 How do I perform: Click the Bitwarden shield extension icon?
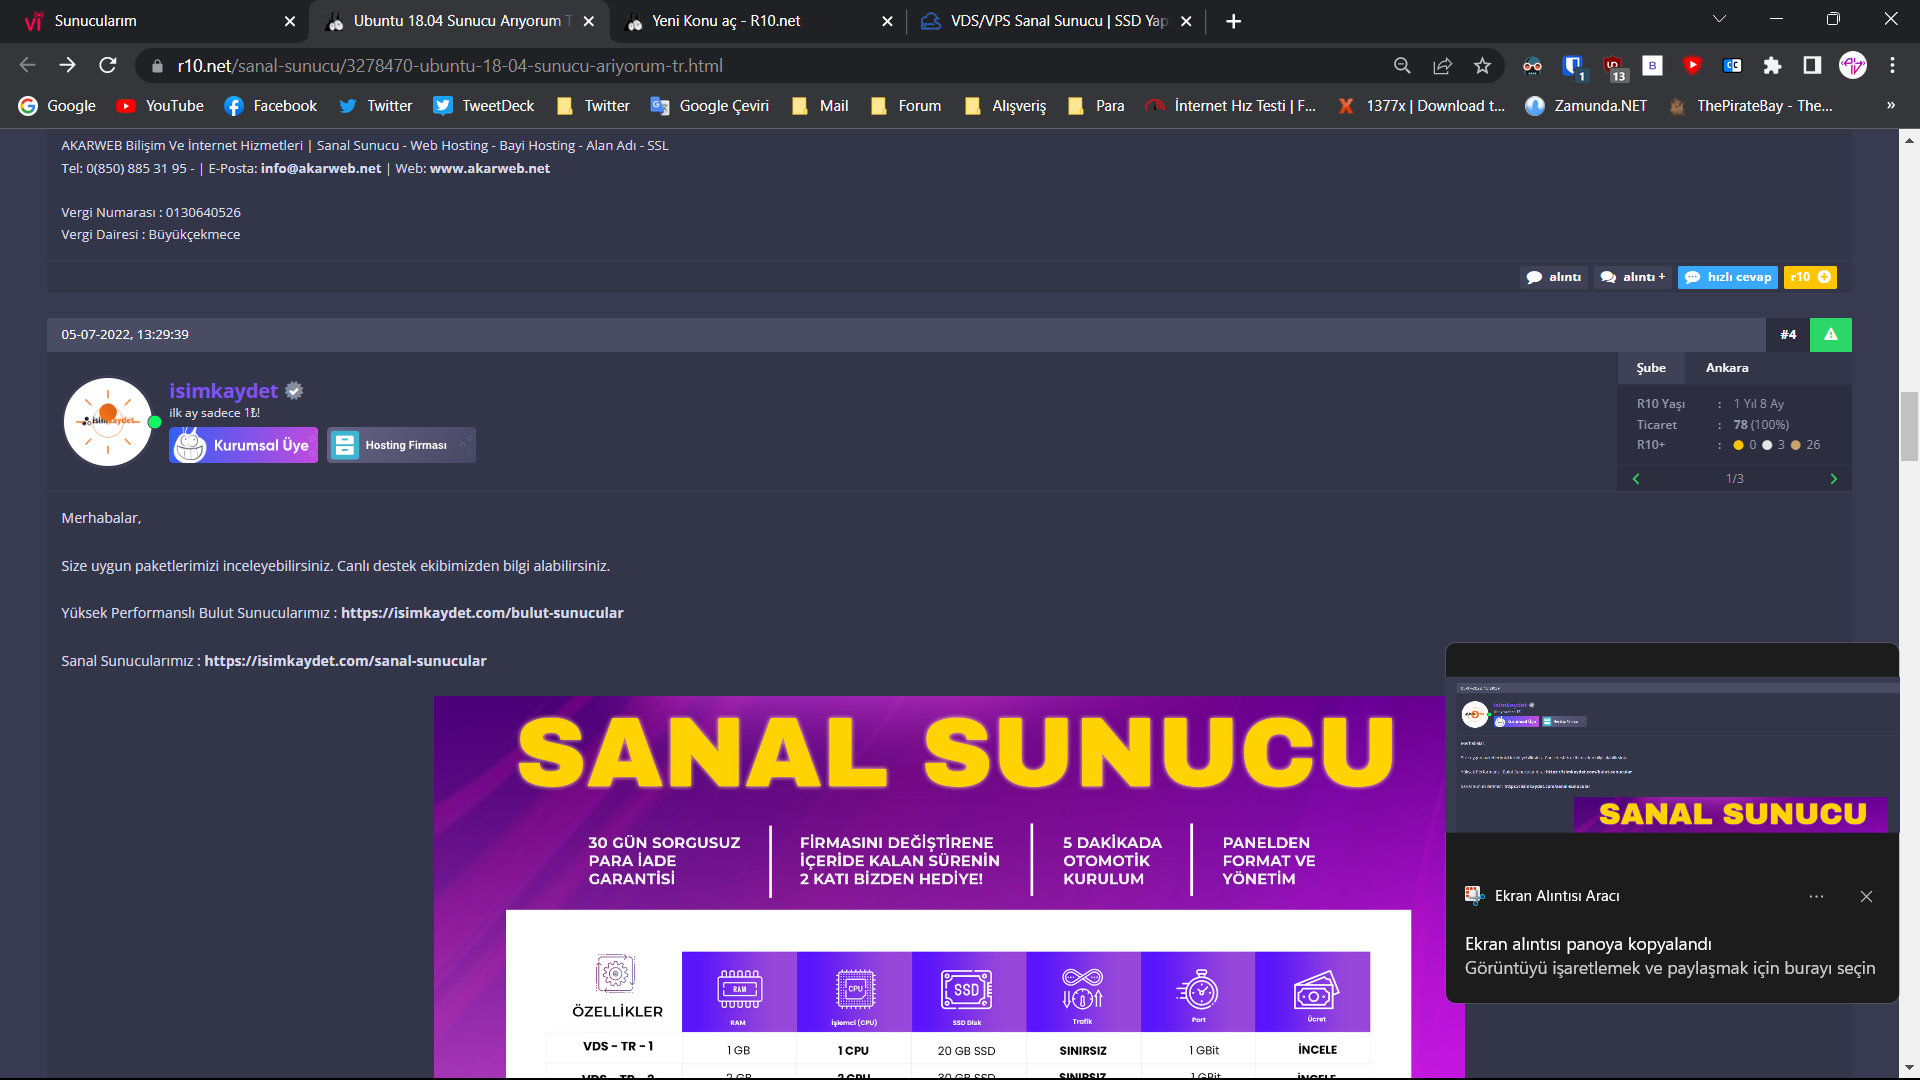tap(1573, 66)
